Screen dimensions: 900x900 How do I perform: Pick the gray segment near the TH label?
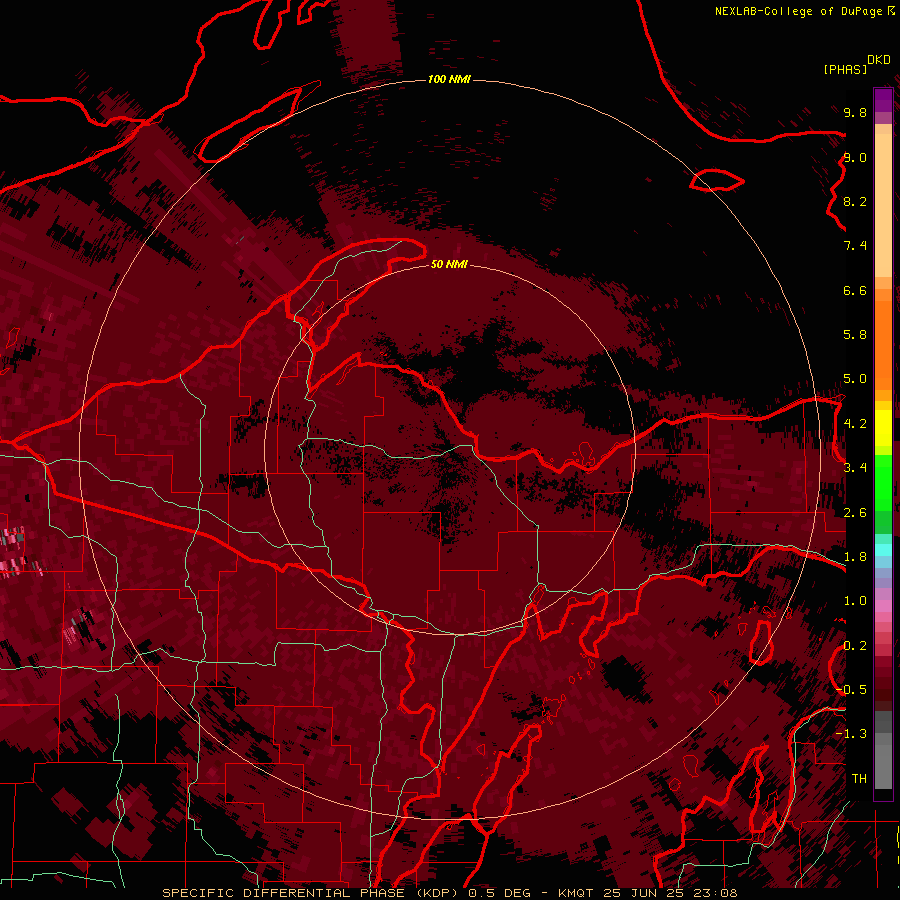click(x=883, y=766)
